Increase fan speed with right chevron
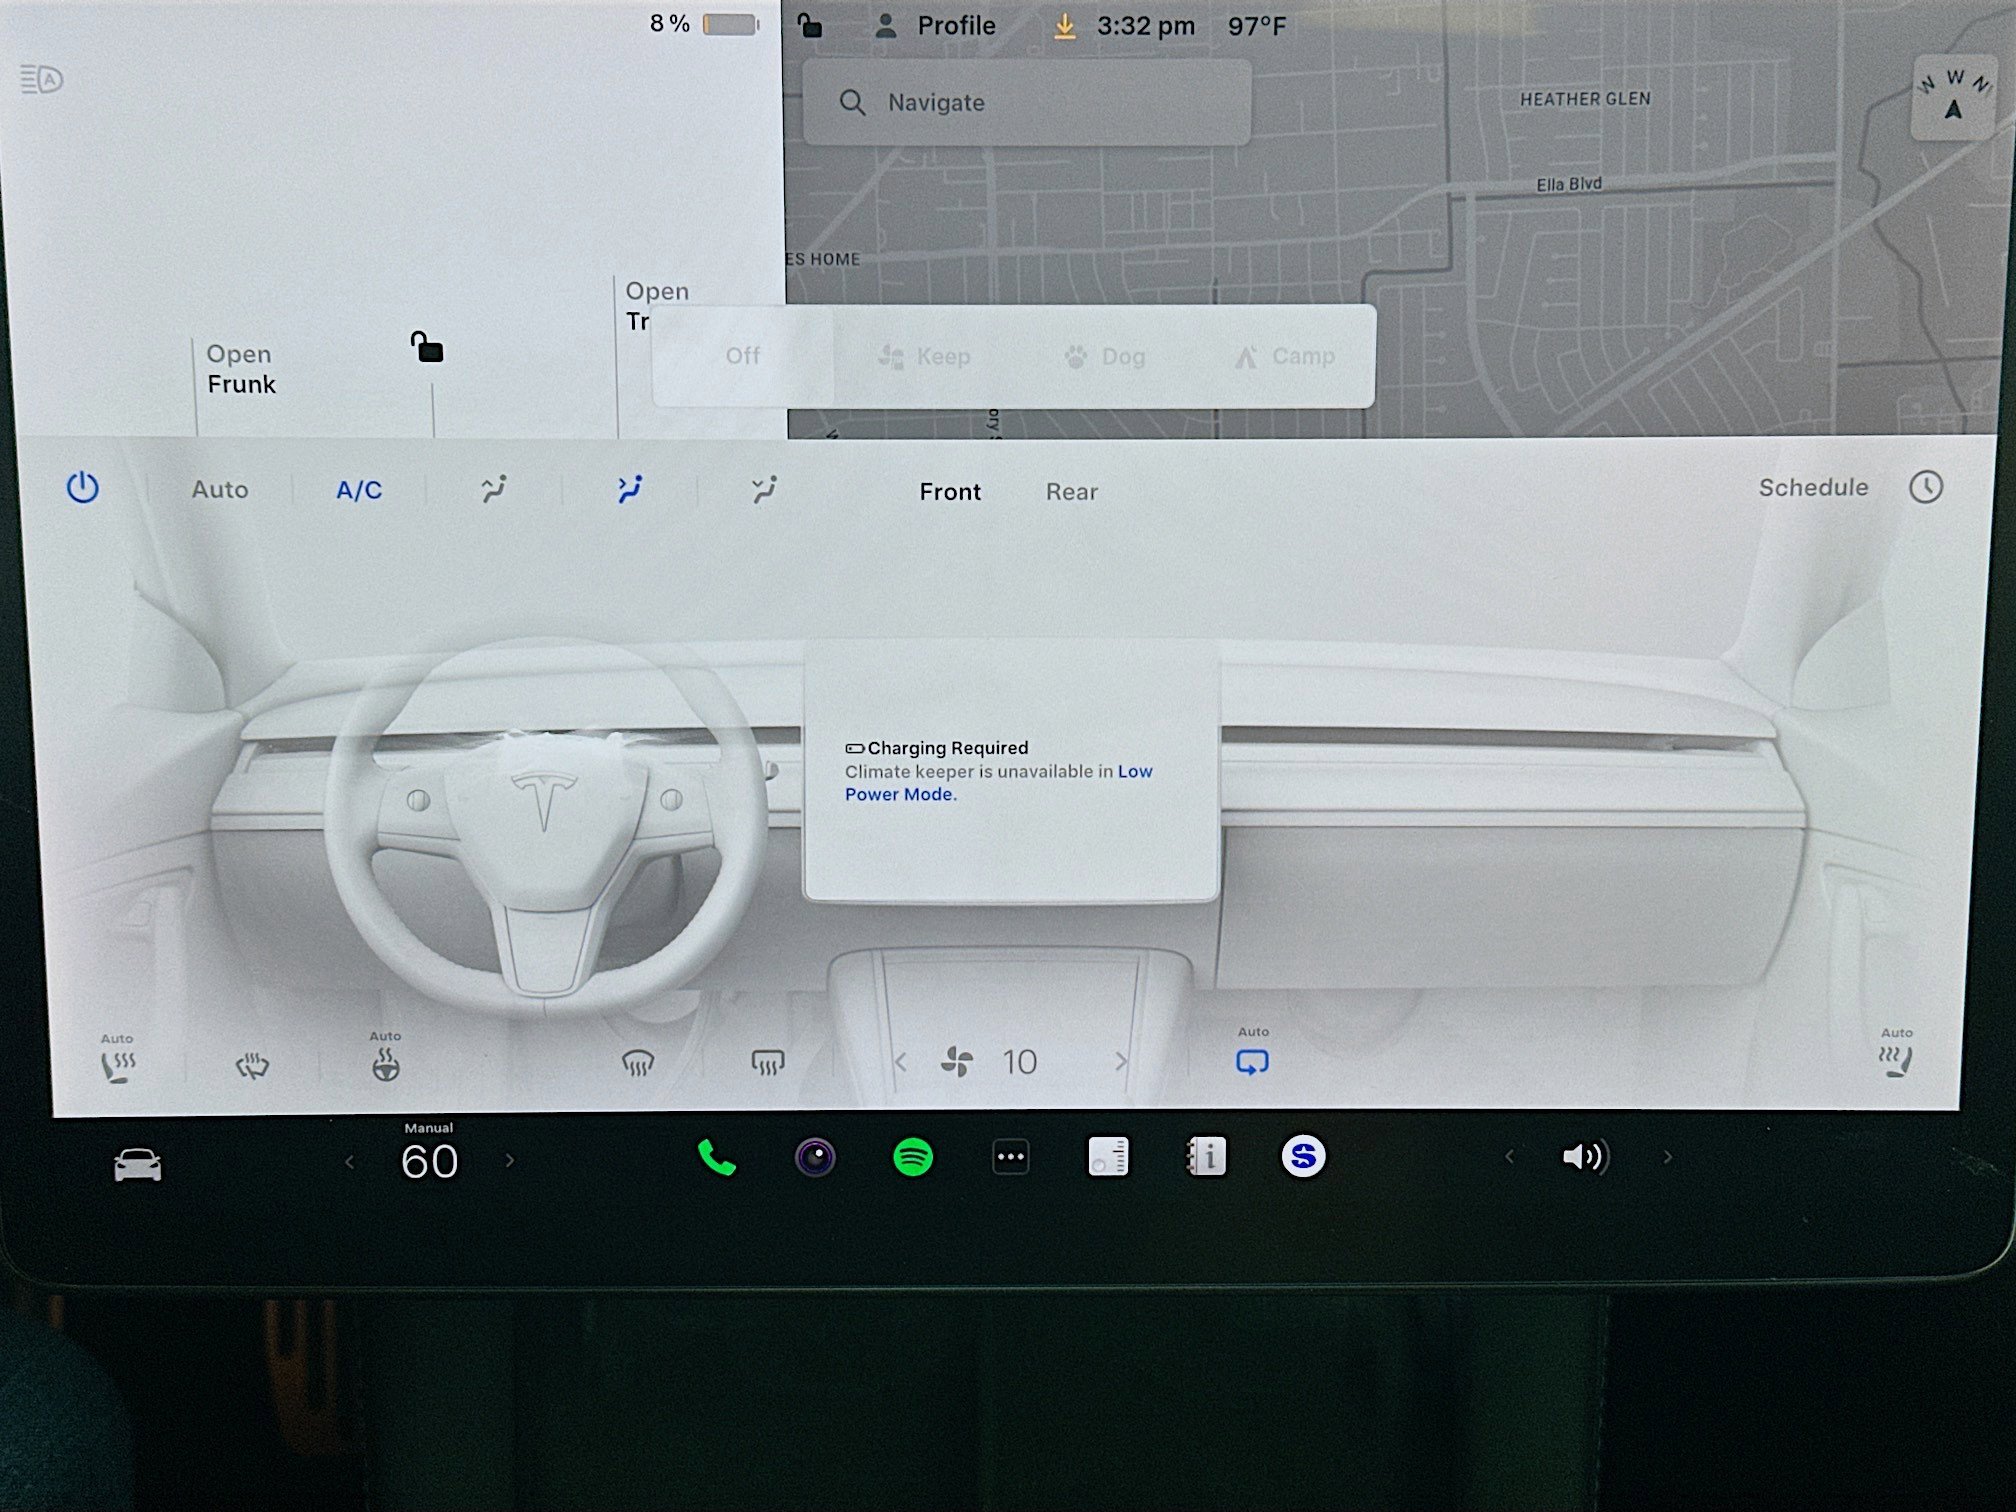The height and width of the screenshot is (1512, 2016). (1120, 1062)
